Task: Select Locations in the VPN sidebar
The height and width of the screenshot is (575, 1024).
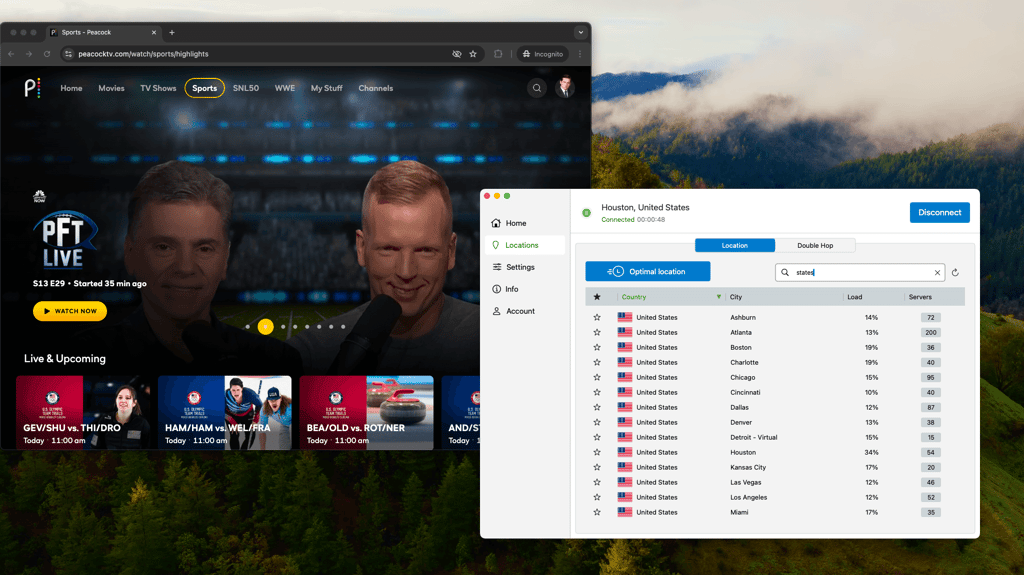Action: (522, 245)
